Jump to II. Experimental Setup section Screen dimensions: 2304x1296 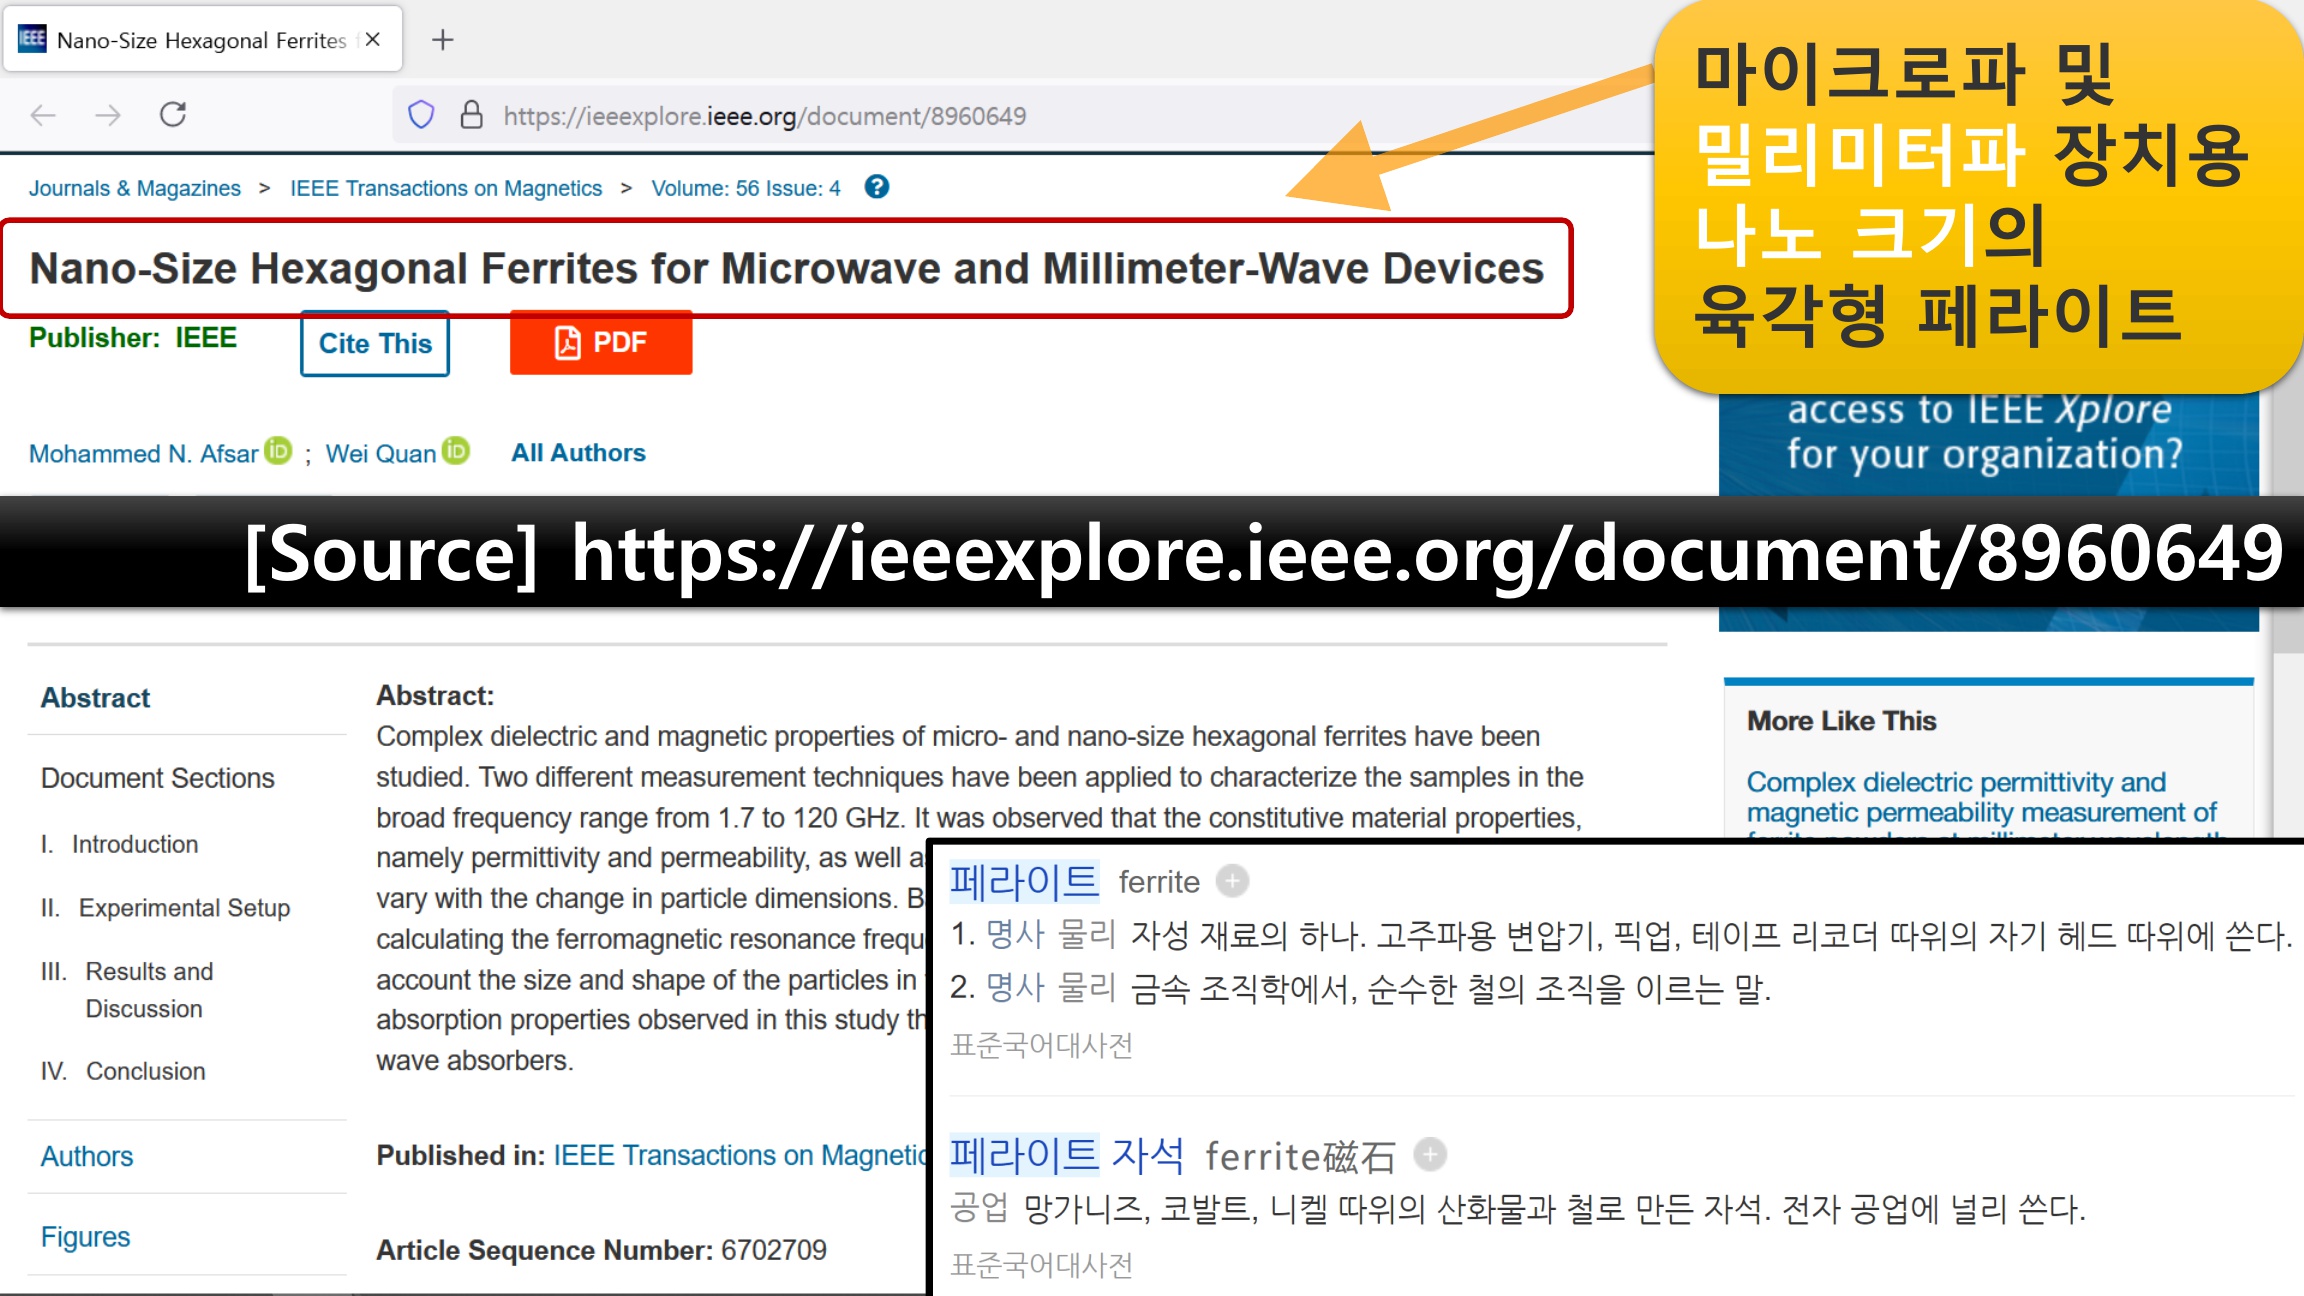point(184,908)
